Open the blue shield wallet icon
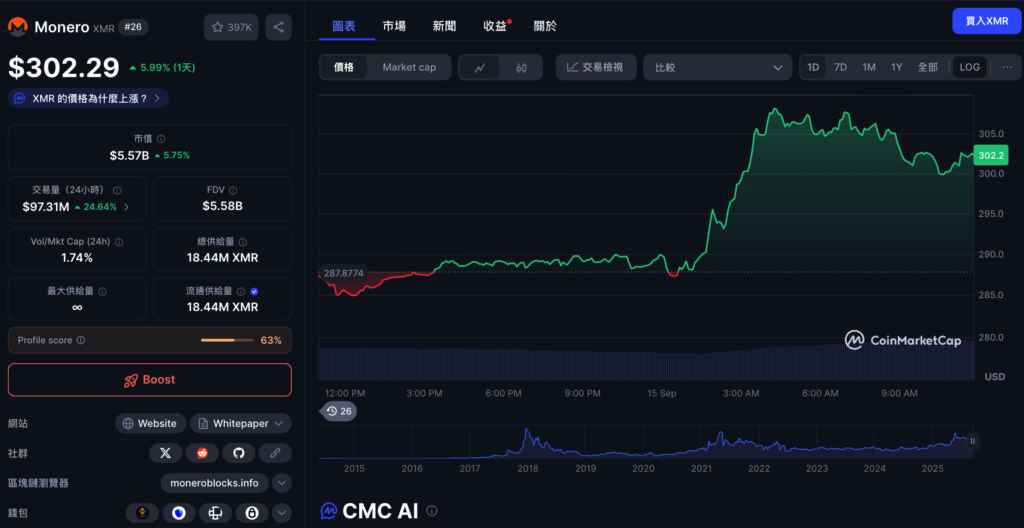The height and width of the screenshot is (528, 1024). (179, 513)
